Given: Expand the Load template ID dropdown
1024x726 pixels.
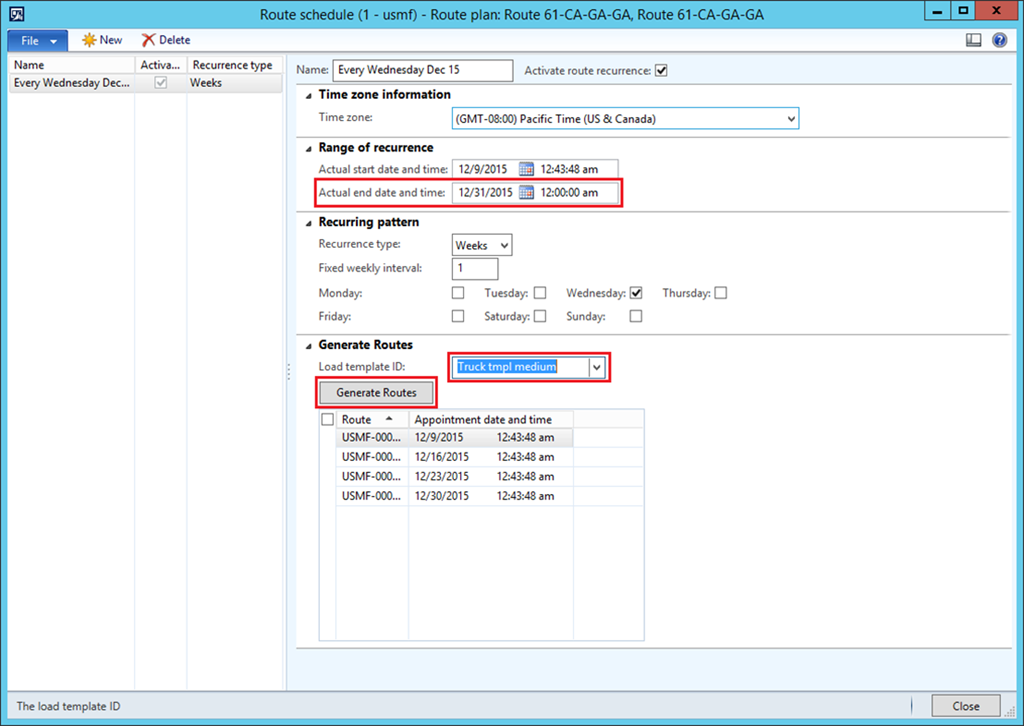Looking at the screenshot, I should coord(597,367).
